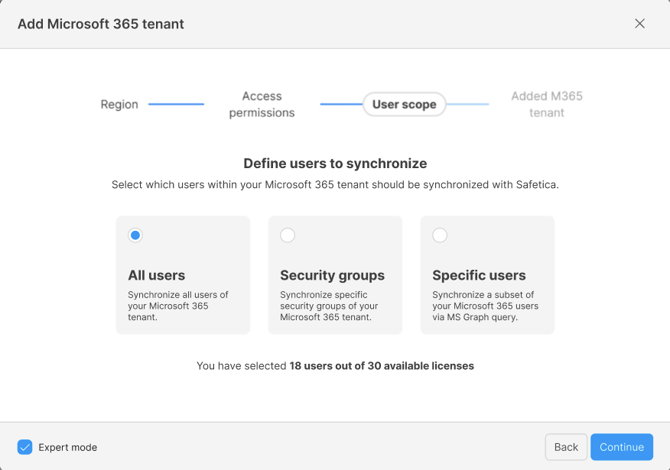
Task: Close the Add Microsoft 365 tenant dialog
Action: pos(640,24)
